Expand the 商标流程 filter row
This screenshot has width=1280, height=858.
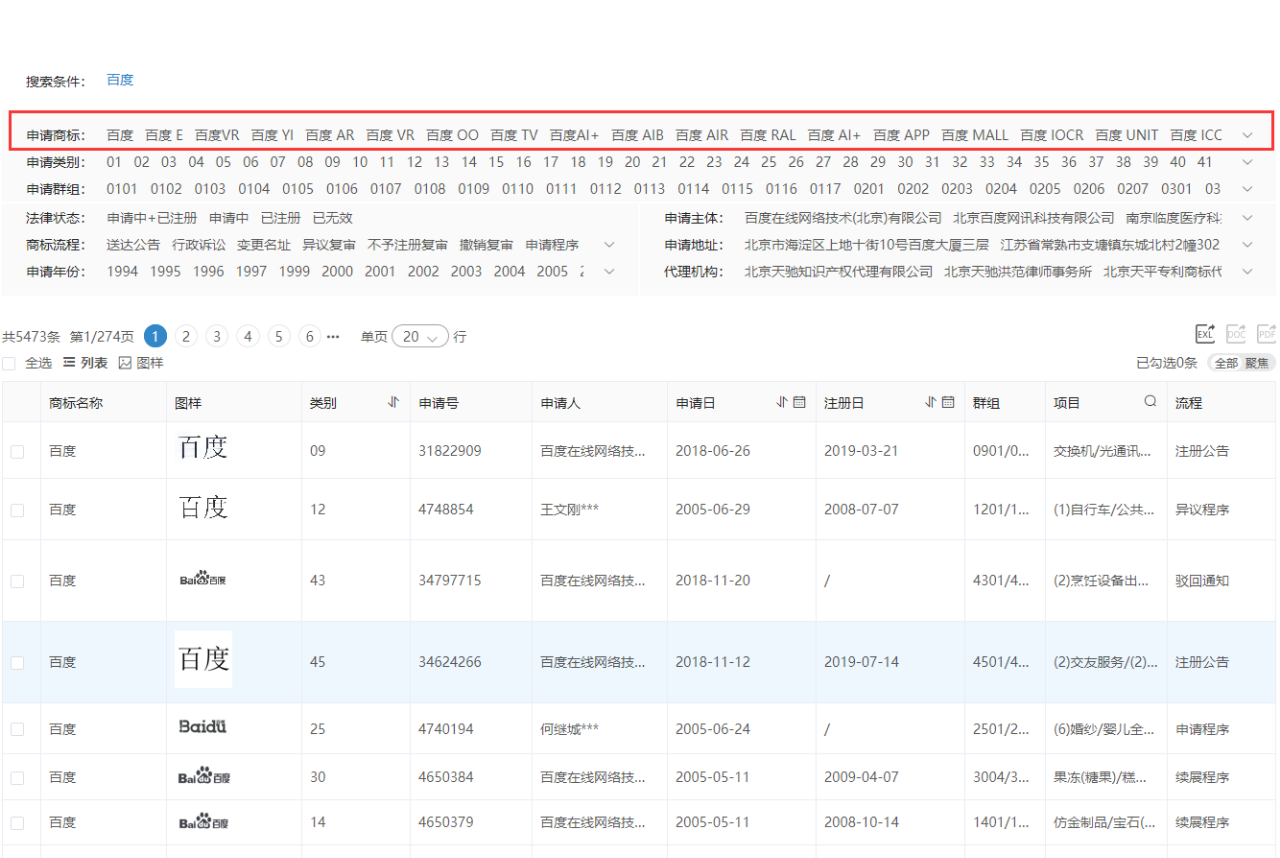click(609, 244)
